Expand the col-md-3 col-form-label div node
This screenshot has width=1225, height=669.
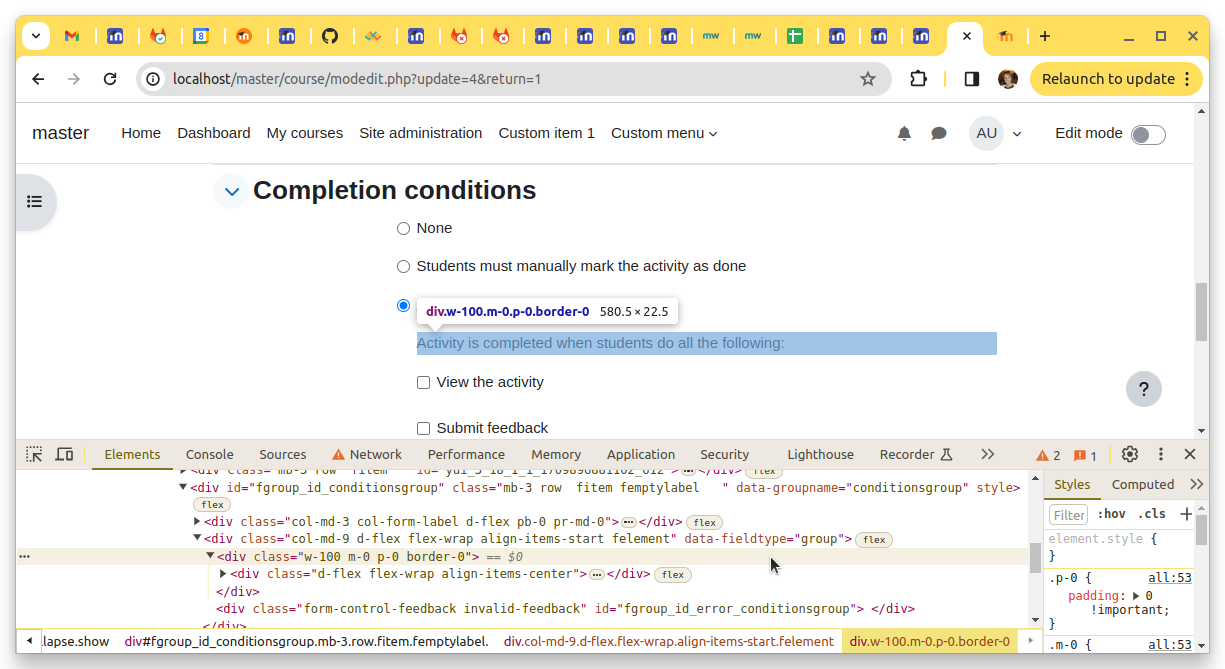tap(197, 522)
